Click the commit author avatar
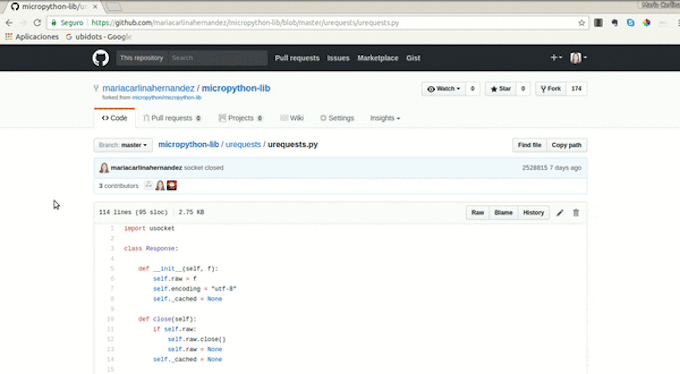Screen dimensions: 680x374 [104, 168]
